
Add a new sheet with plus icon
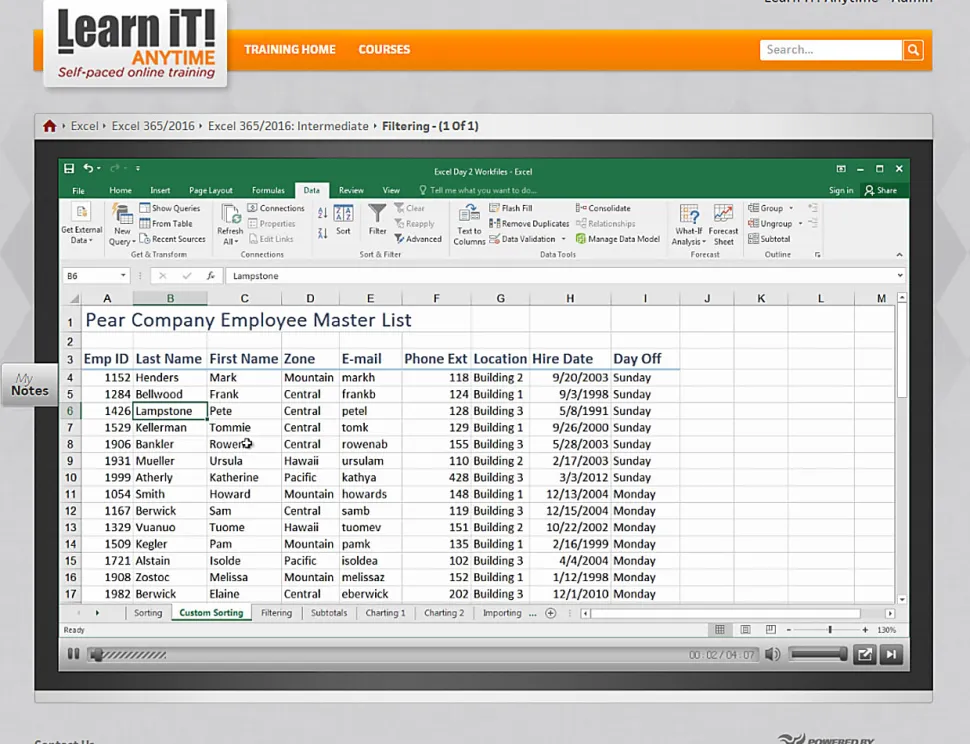(x=550, y=613)
